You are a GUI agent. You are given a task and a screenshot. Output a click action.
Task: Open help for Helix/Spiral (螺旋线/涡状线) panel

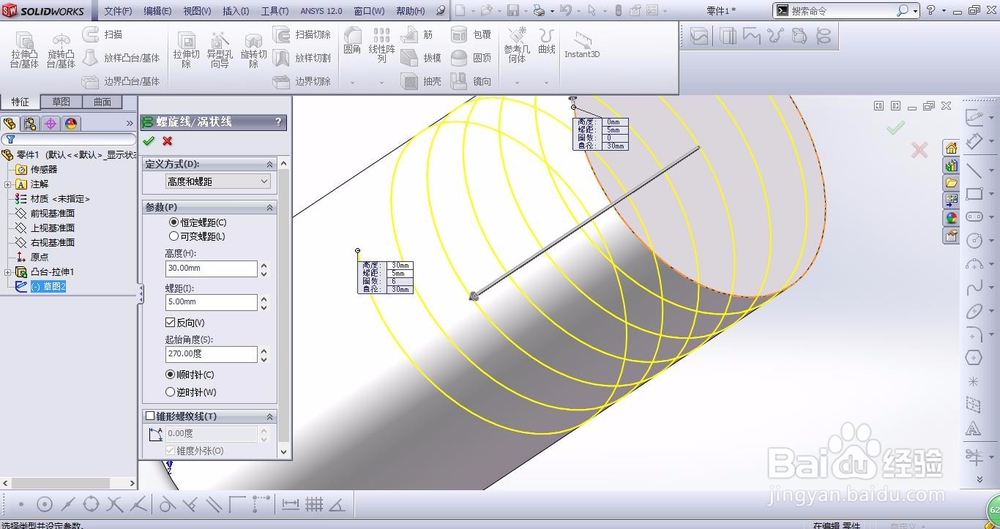[x=278, y=122]
